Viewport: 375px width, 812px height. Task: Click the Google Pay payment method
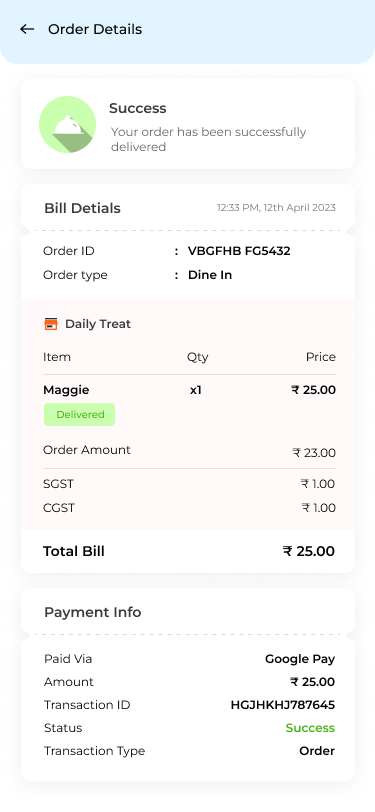pos(300,659)
